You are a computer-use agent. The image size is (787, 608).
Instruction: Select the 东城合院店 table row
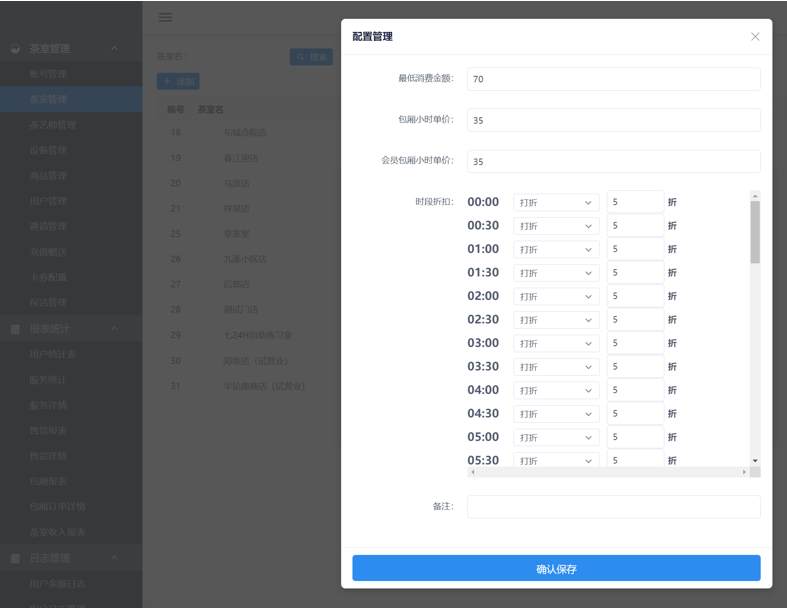tap(249, 133)
